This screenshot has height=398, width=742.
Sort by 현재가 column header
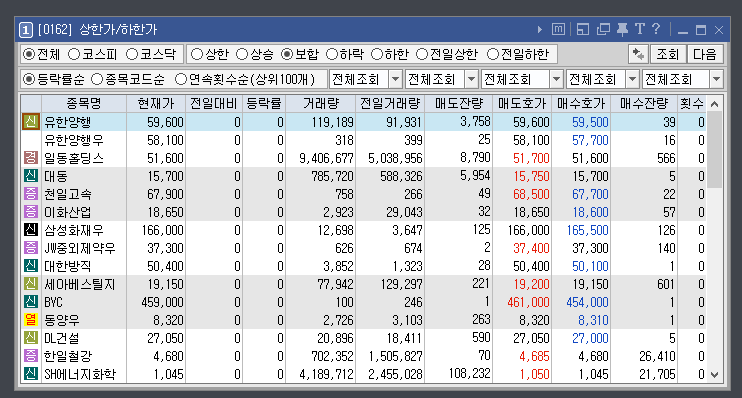point(156,104)
